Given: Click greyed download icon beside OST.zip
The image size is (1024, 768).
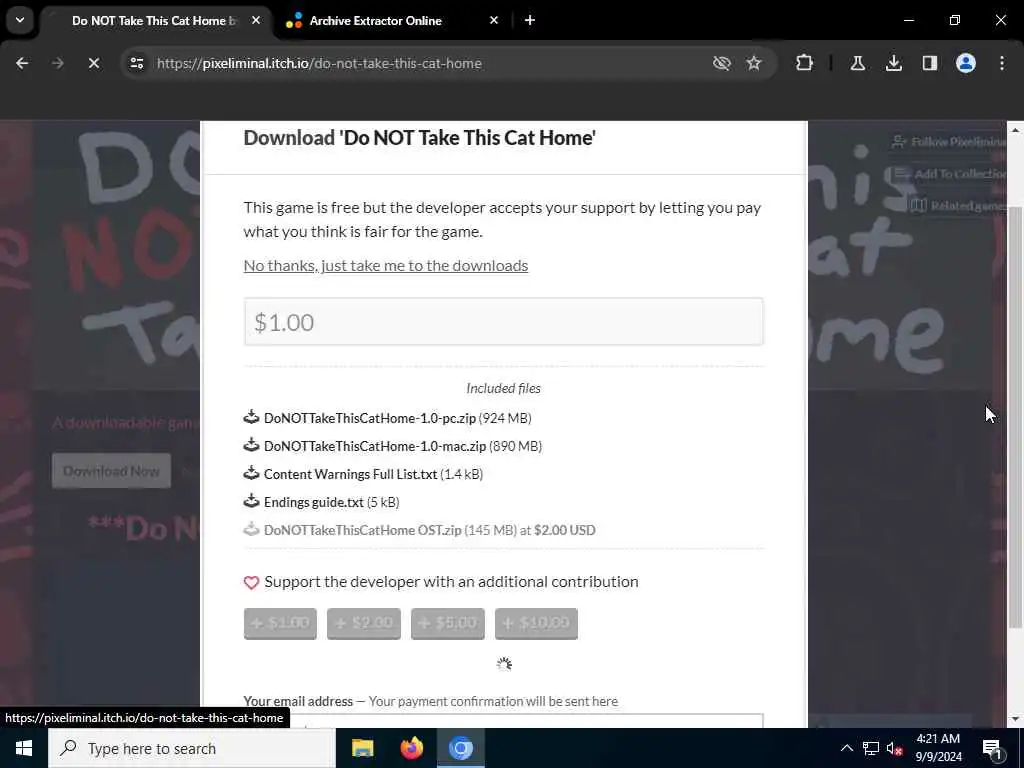Looking at the screenshot, I should [x=251, y=529].
